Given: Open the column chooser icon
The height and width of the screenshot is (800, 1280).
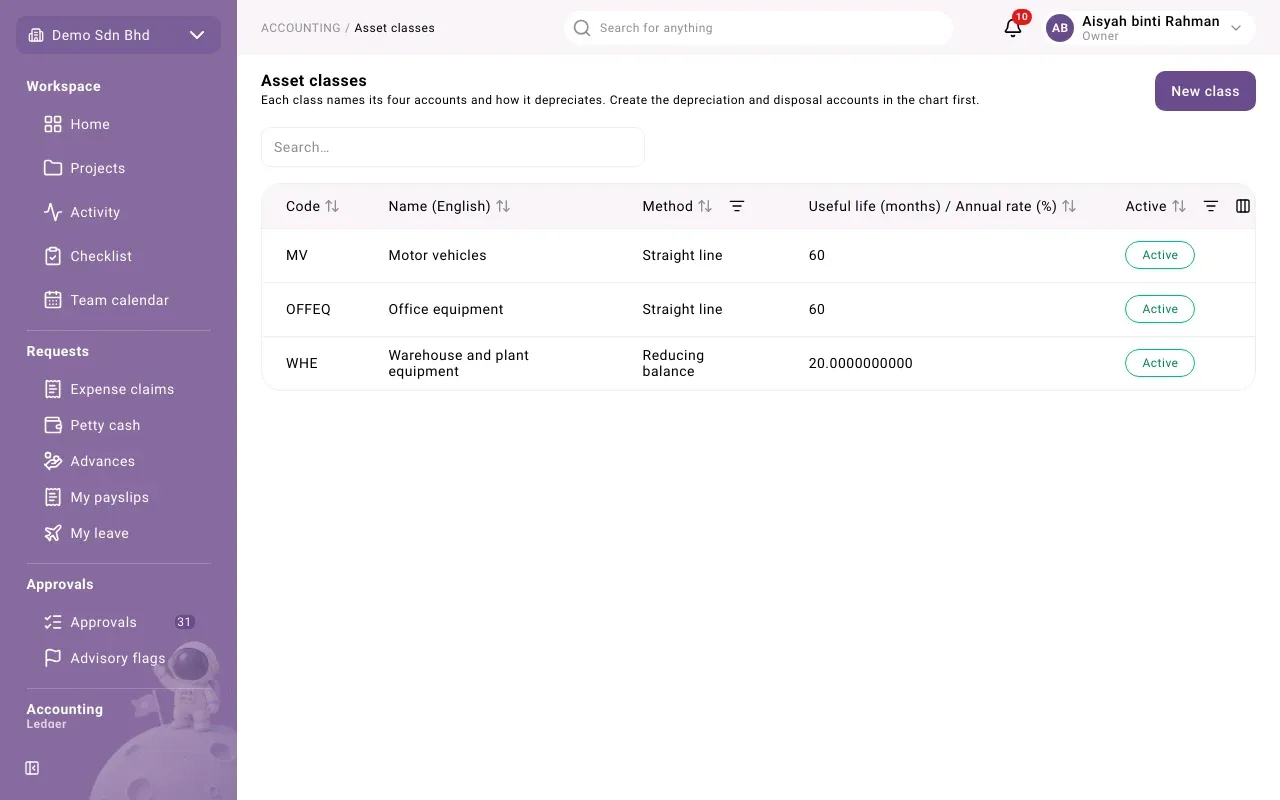Looking at the screenshot, I should [x=1243, y=206].
